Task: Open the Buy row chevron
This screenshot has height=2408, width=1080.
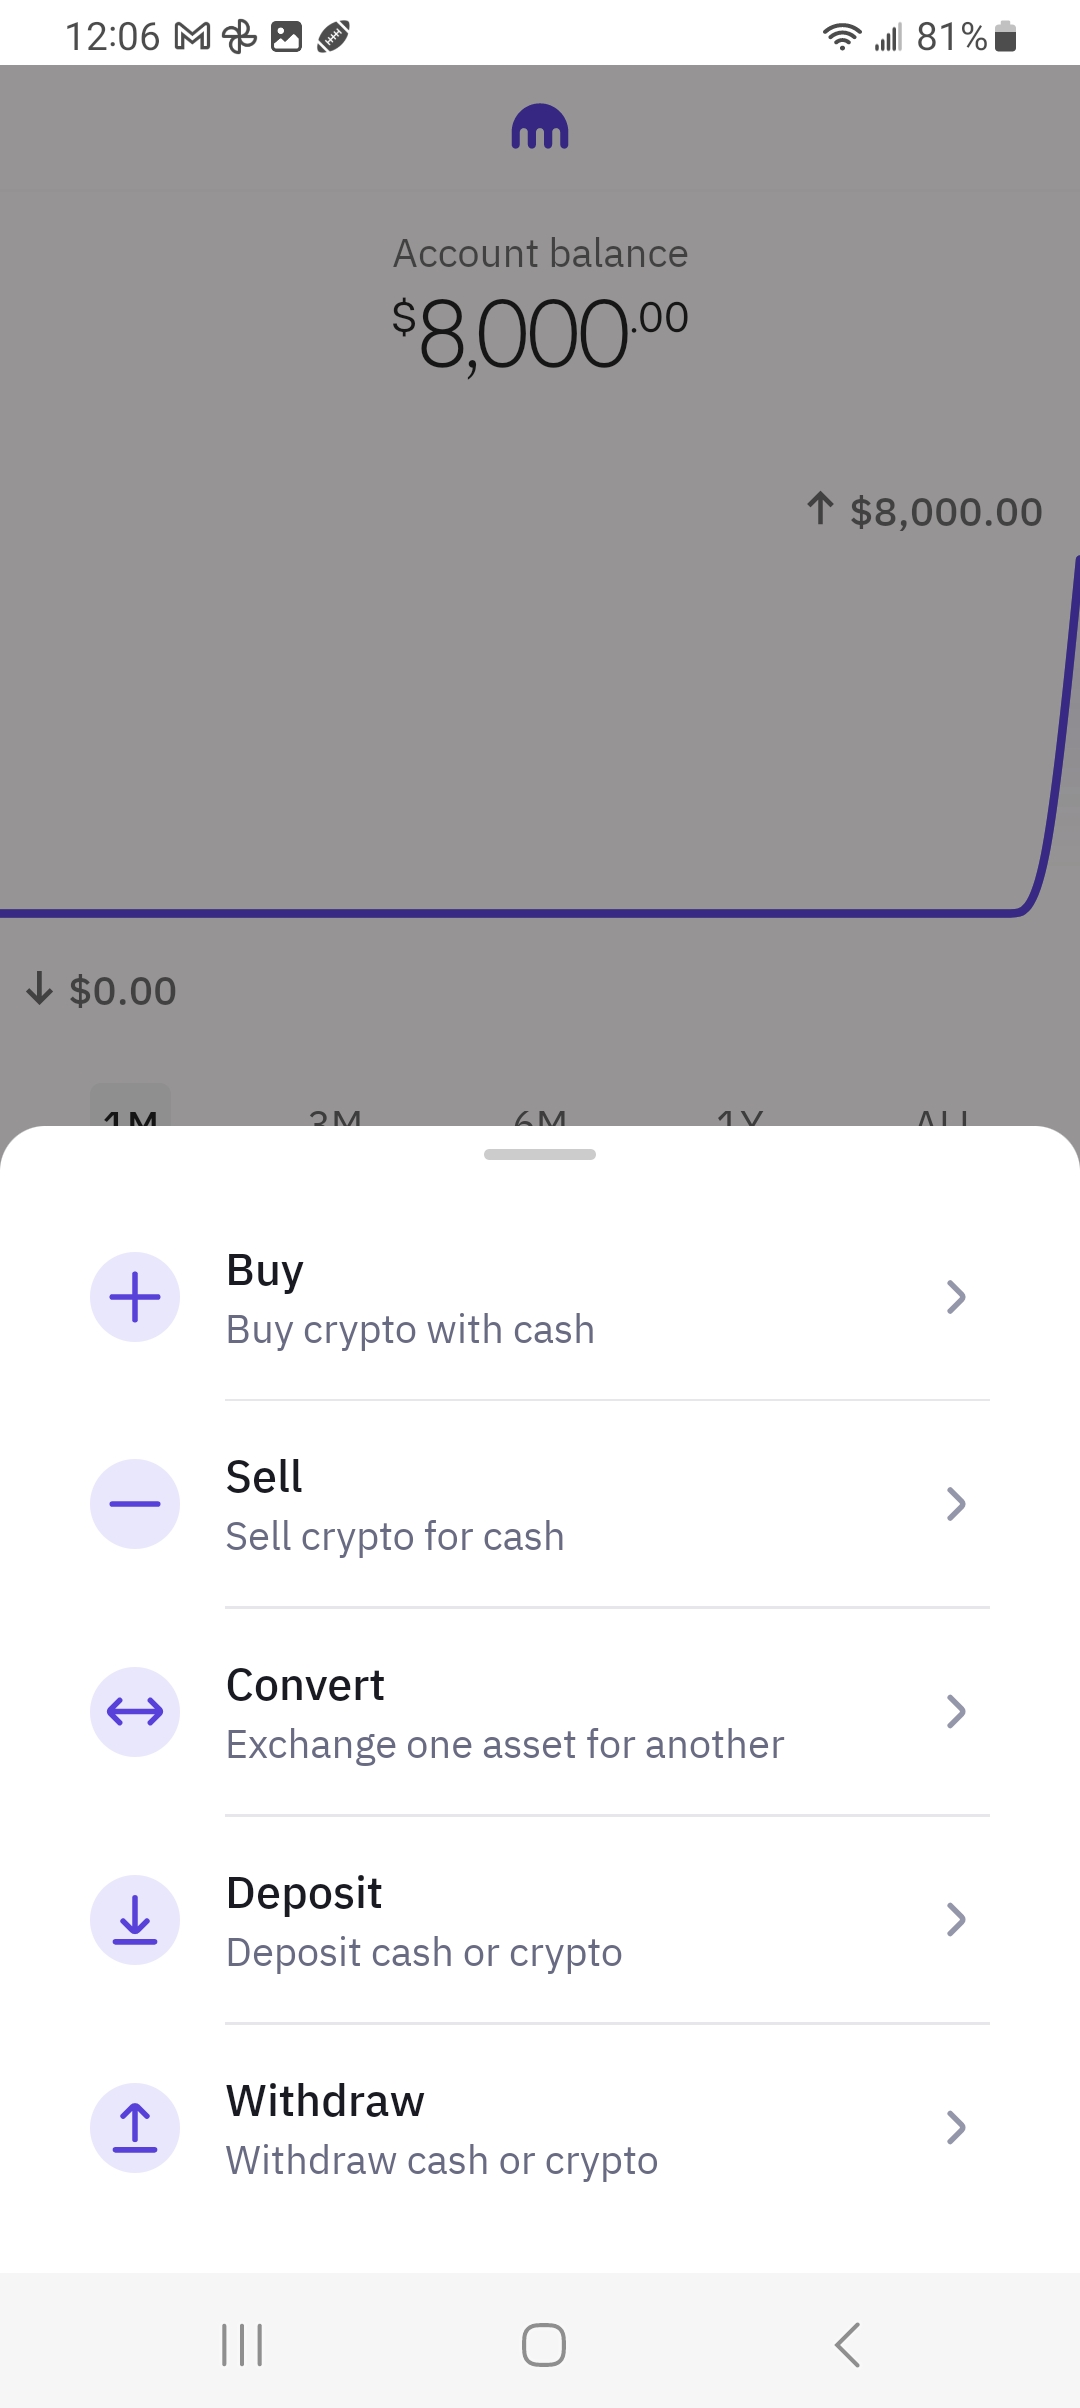Action: (x=956, y=1297)
